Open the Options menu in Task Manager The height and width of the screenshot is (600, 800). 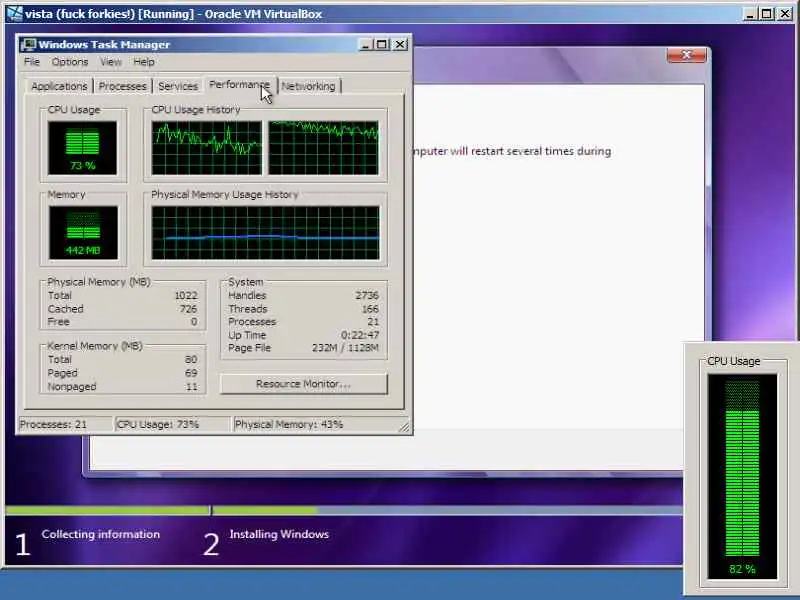[x=70, y=62]
